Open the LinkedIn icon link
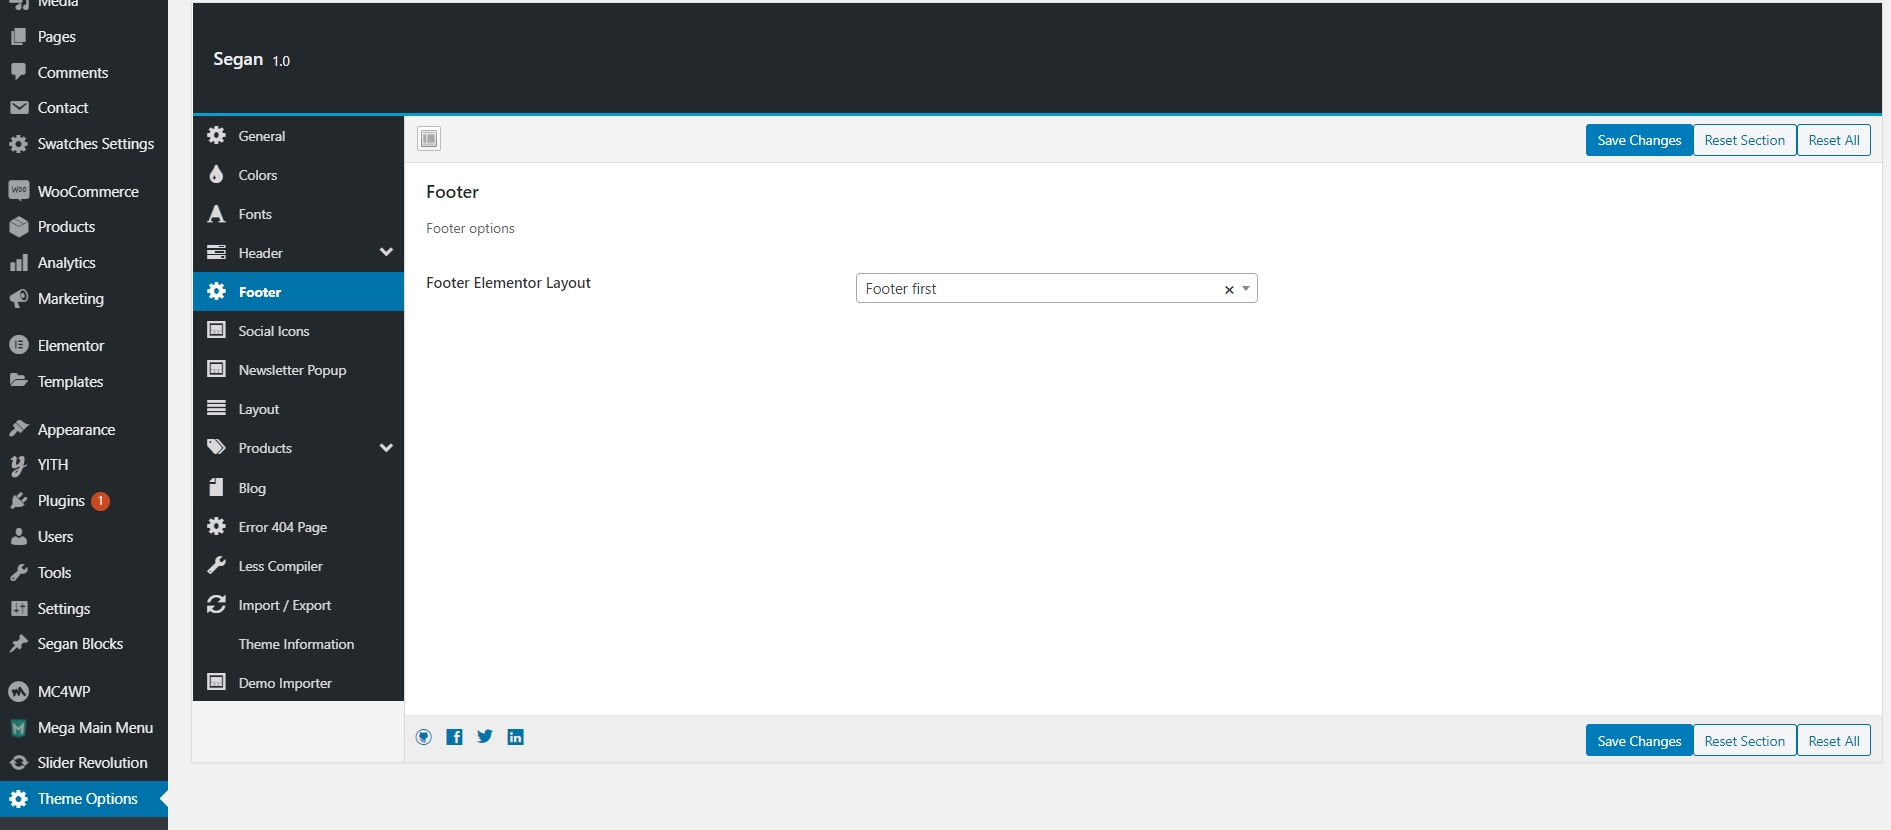 516,737
